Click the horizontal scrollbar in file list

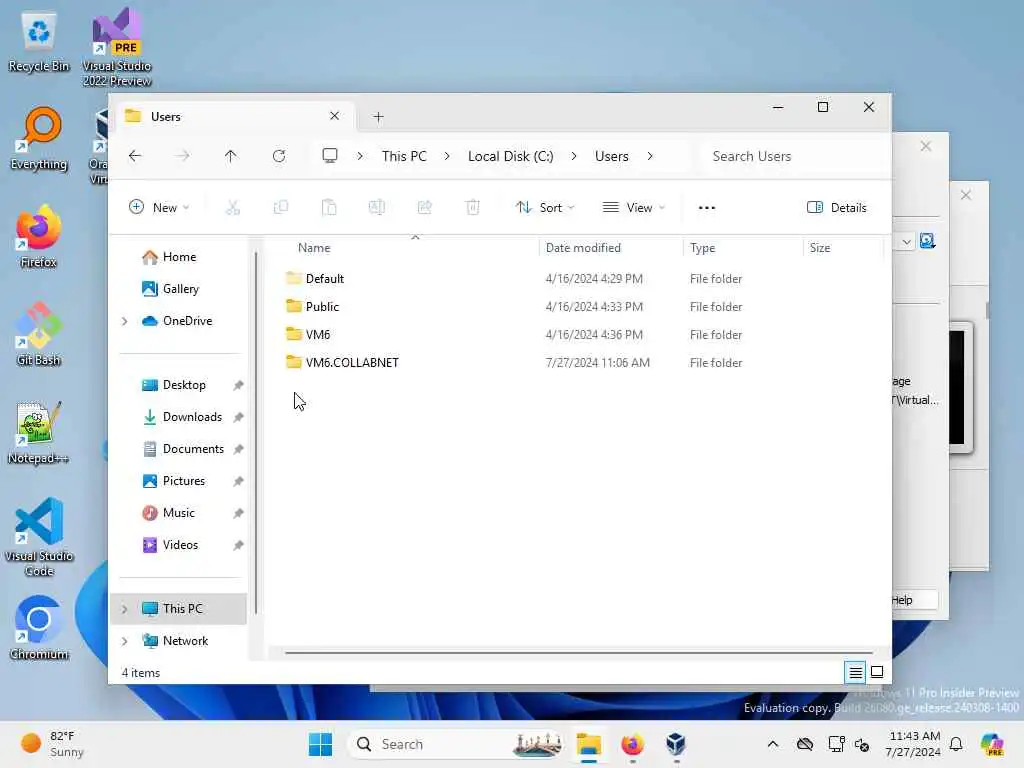579,652
